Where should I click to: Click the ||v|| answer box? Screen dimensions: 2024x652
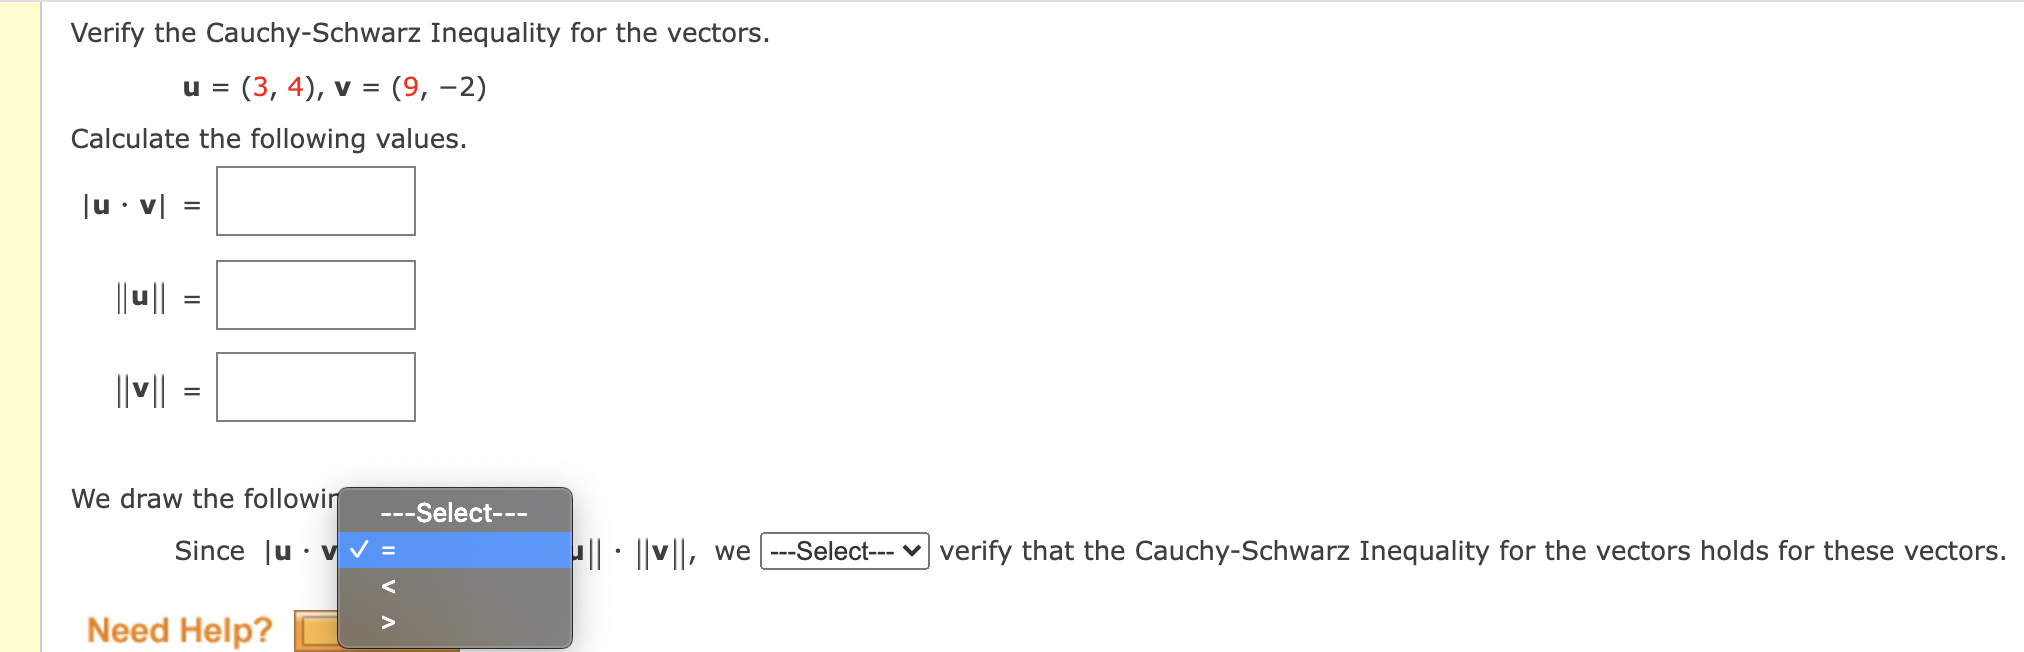click(x=316, y=388)
